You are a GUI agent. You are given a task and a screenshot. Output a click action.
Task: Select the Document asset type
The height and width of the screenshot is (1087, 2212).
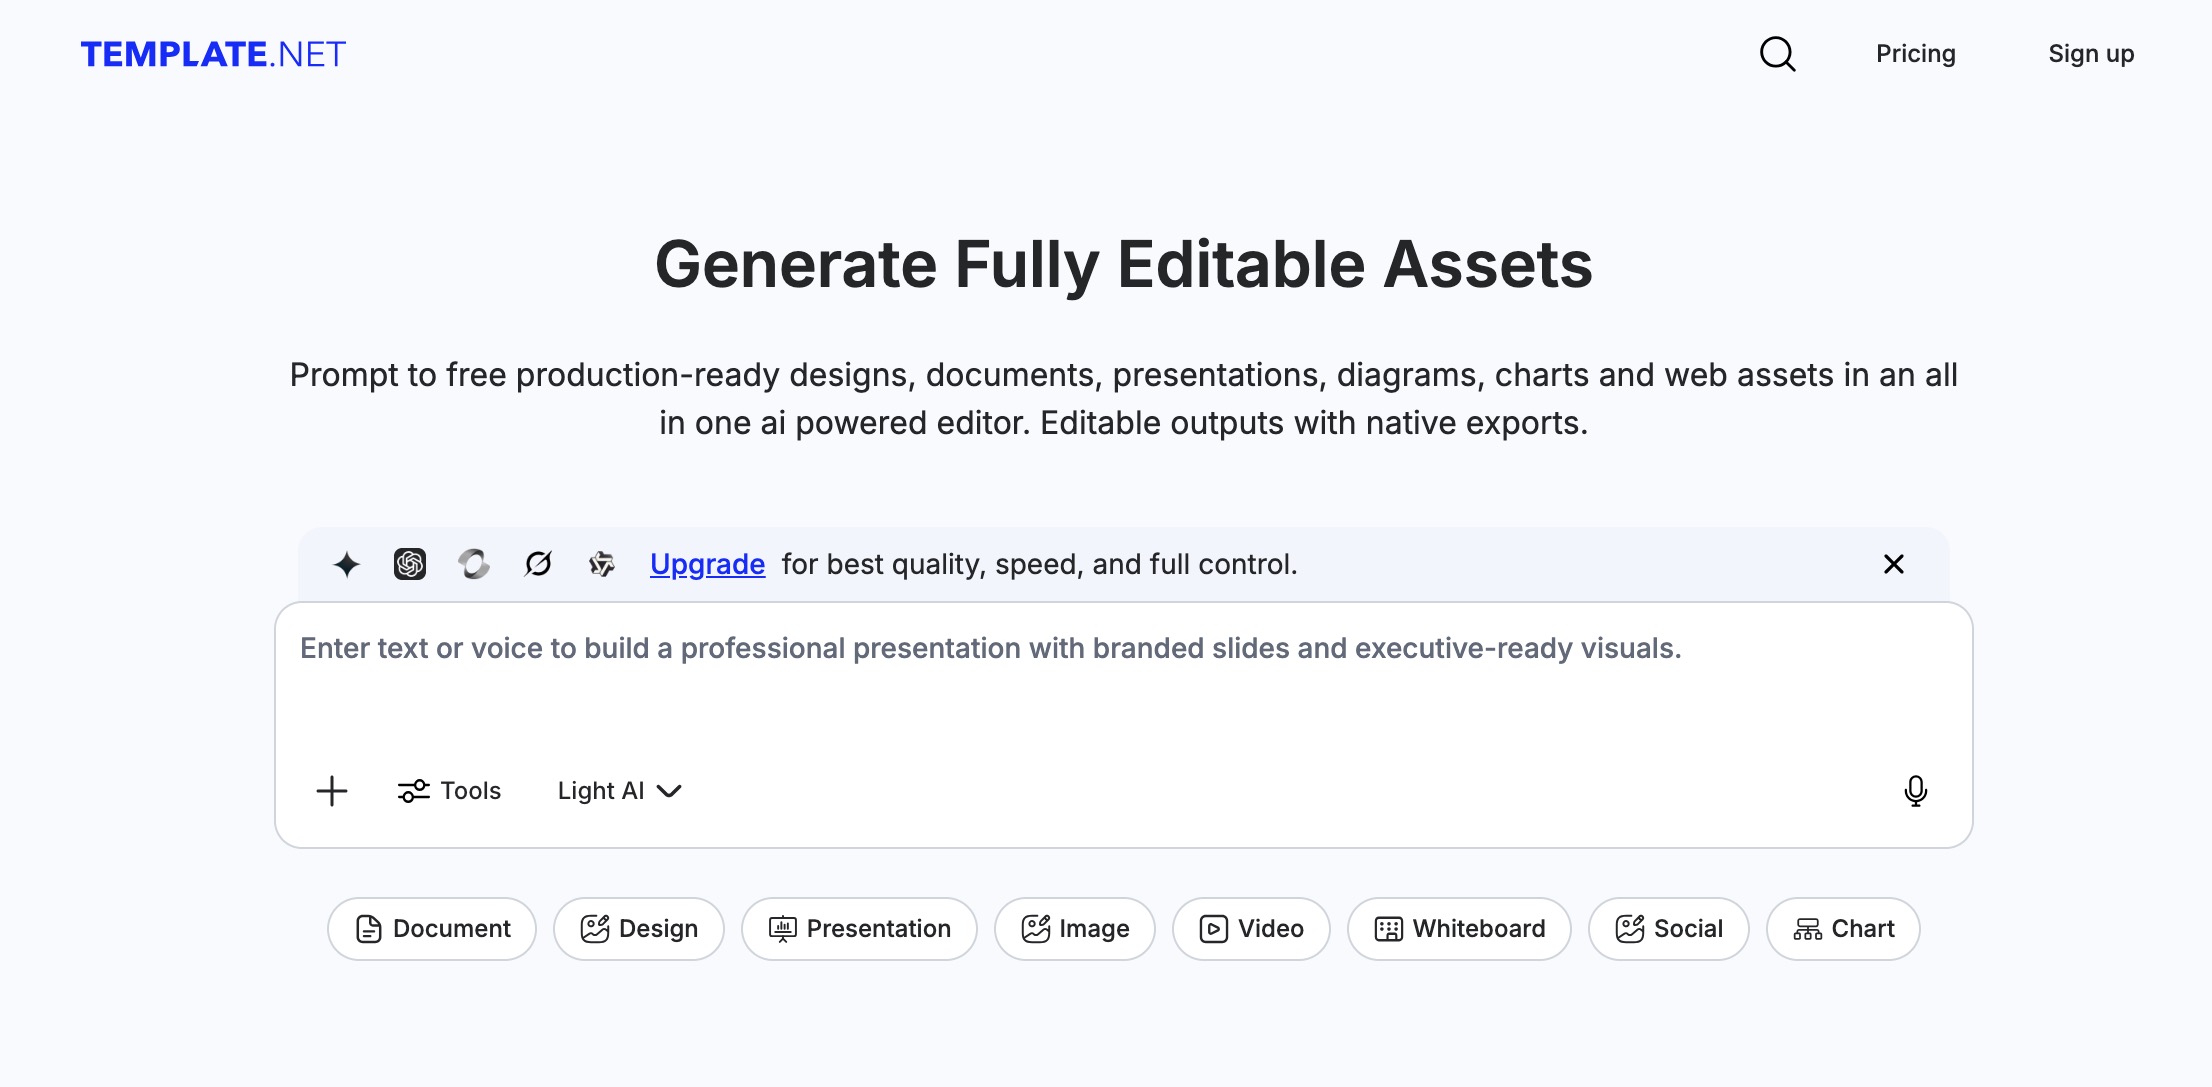pyautogui.click(x=432, y=929)
